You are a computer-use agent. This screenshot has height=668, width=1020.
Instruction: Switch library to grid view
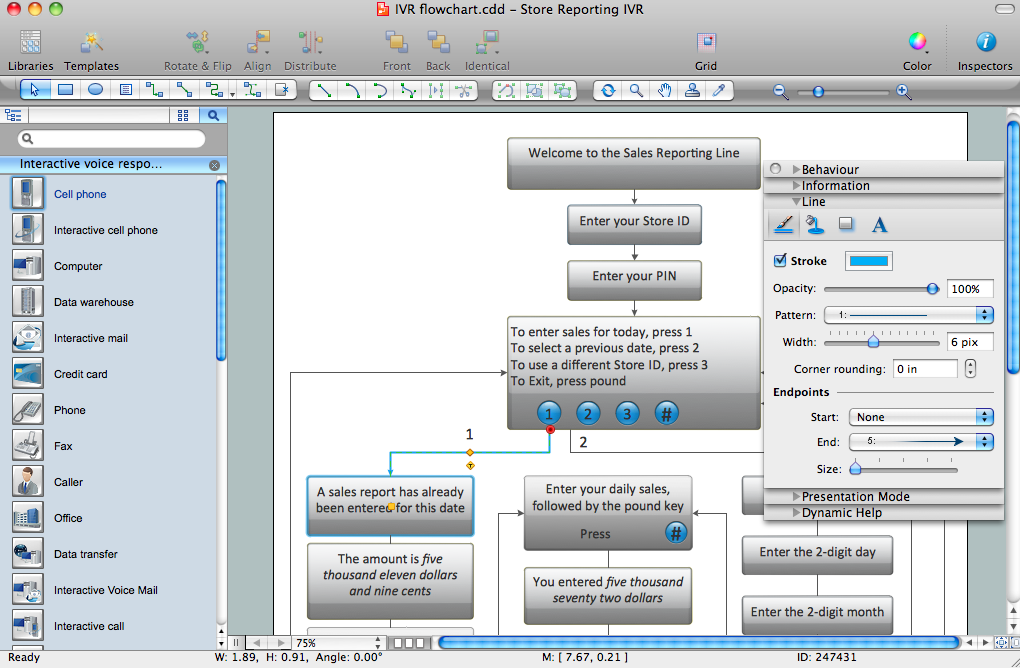click(x=183, y=115)
